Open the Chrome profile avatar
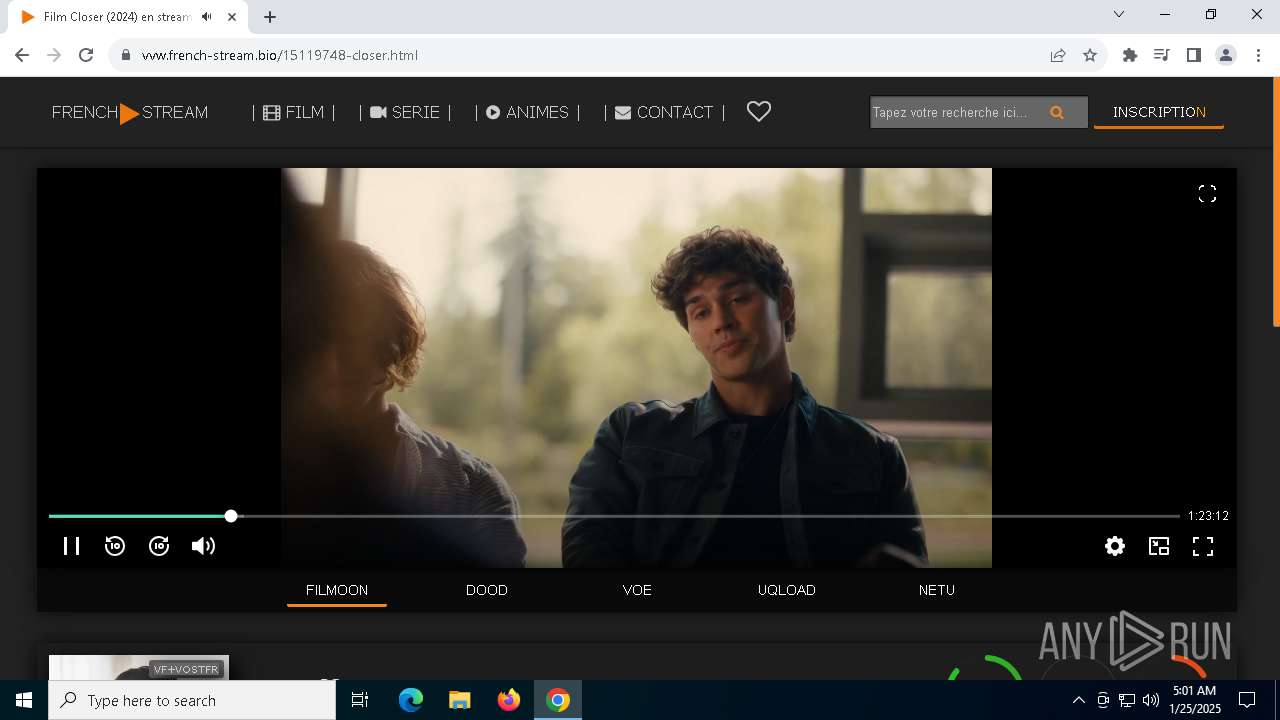The width and height of the screenshot is (1280, 720). pyautogui.click(x=1226, y=55)
